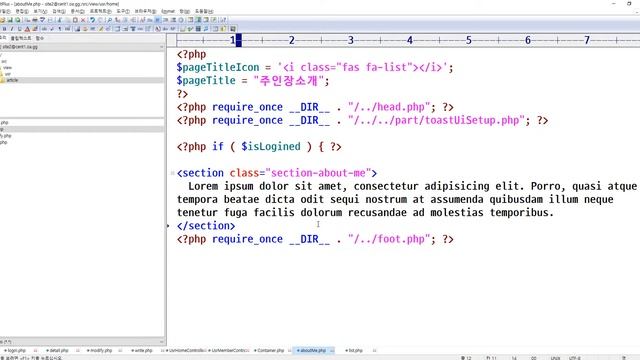Click column marker 3 on the ruler
The image size is (640, 360).
[351, 40]
